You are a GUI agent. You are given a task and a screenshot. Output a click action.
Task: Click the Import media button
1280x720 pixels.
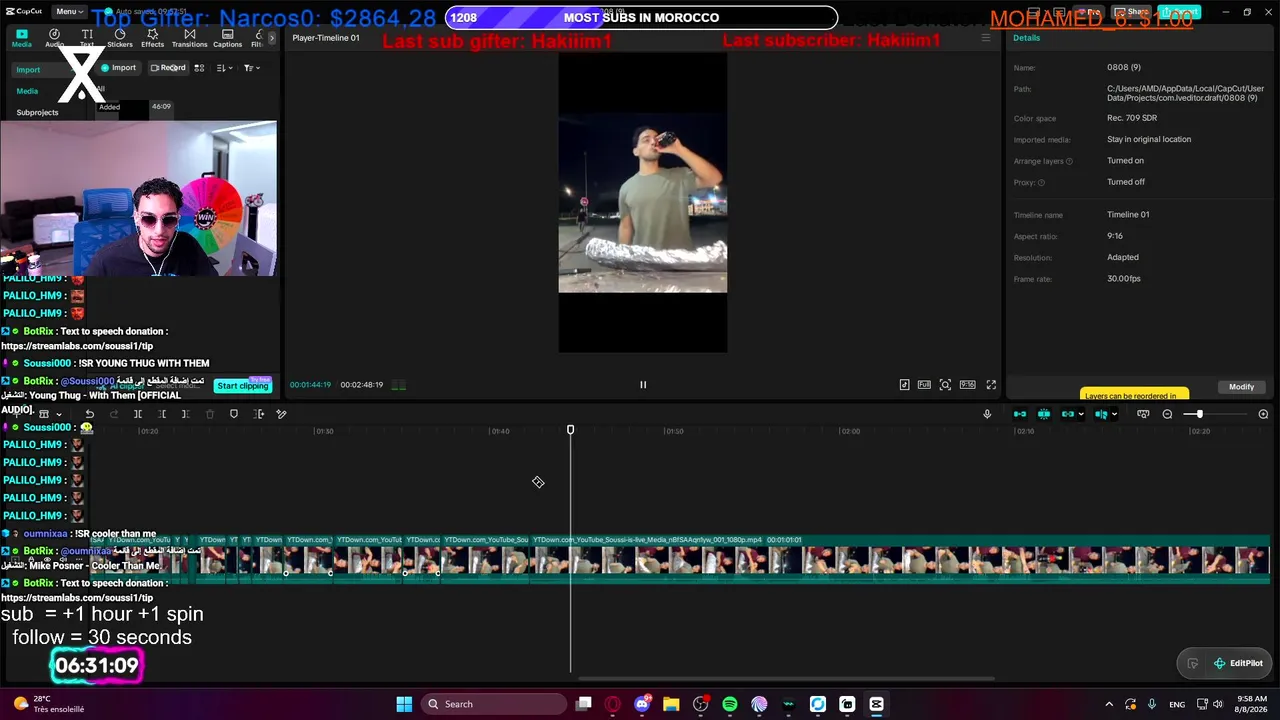pos(118,68)
